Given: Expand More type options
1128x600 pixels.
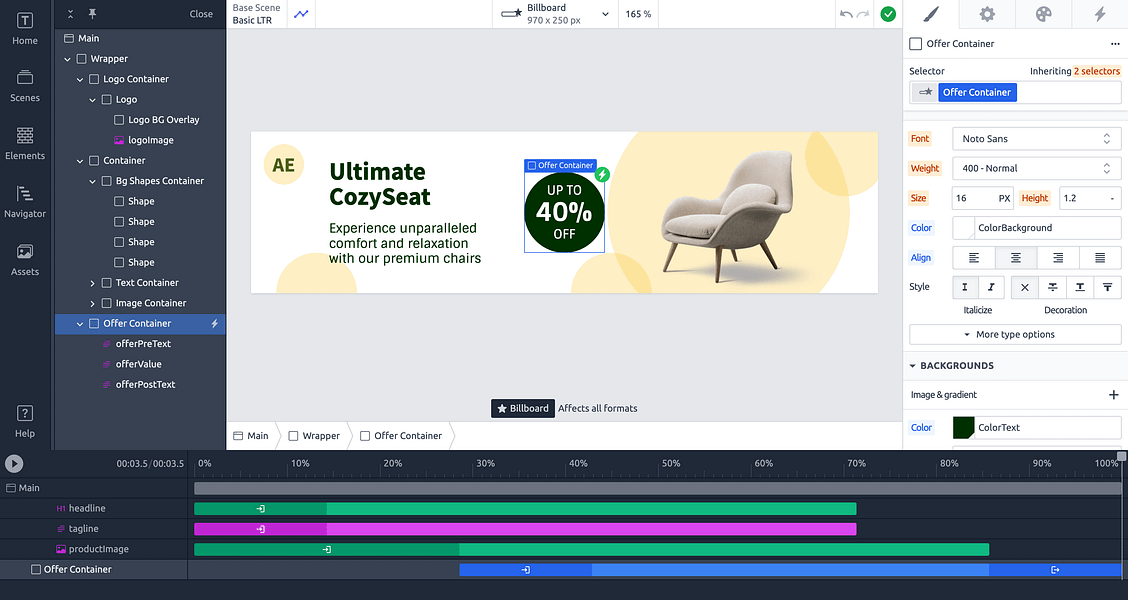Looking at the screenshot, I should [x=1015, y=335].
